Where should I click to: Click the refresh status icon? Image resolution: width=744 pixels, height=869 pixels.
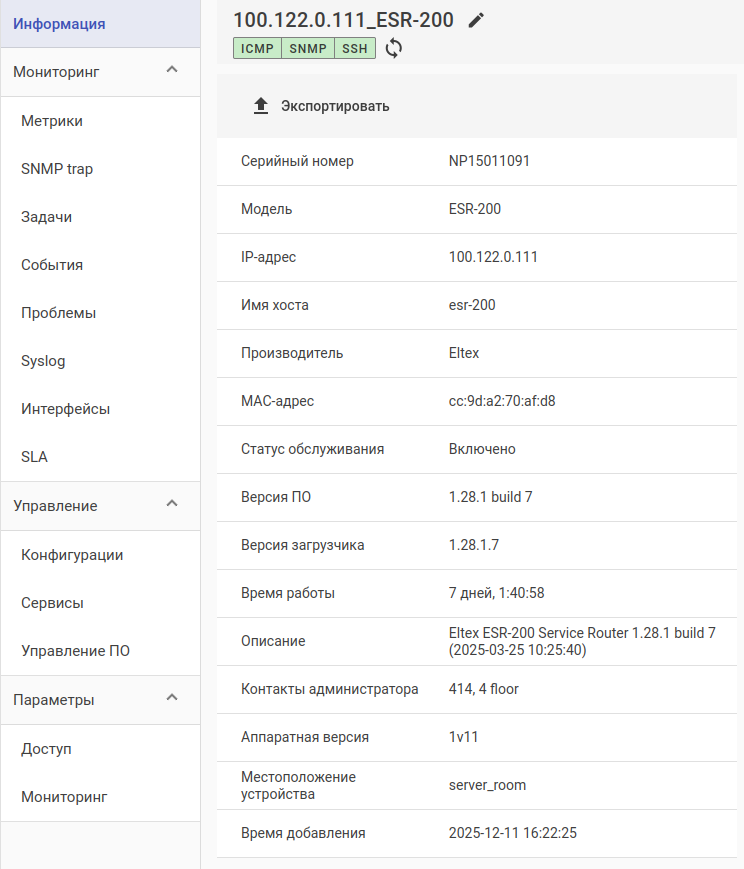pyautogui.click(x=394, y=48)
